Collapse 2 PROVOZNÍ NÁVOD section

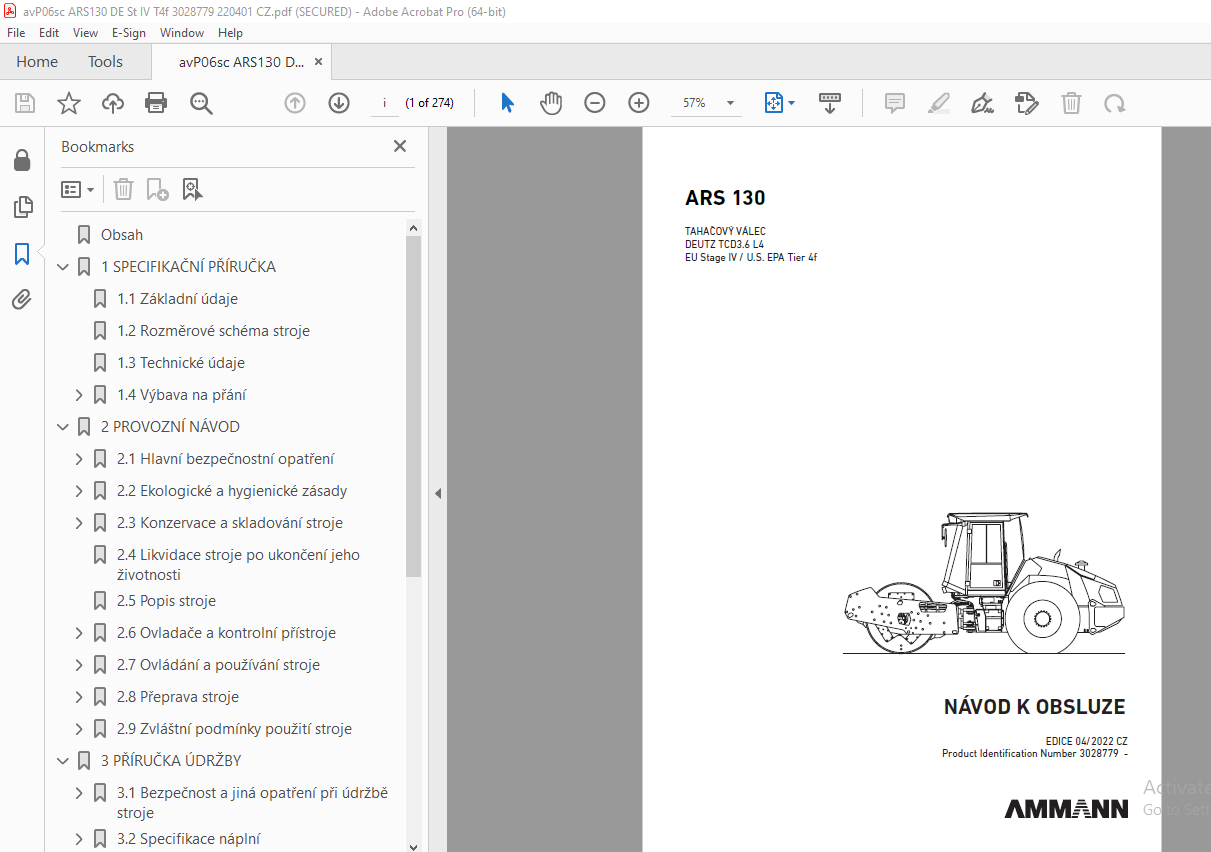63,427
